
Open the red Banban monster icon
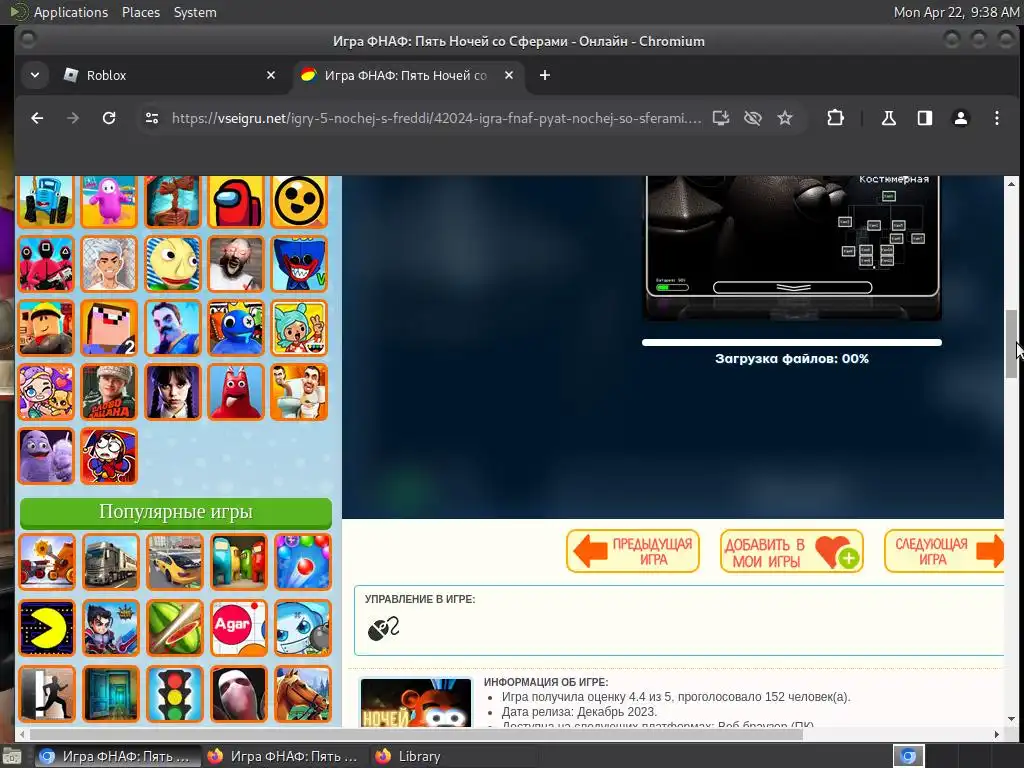(x=236, y=392)
